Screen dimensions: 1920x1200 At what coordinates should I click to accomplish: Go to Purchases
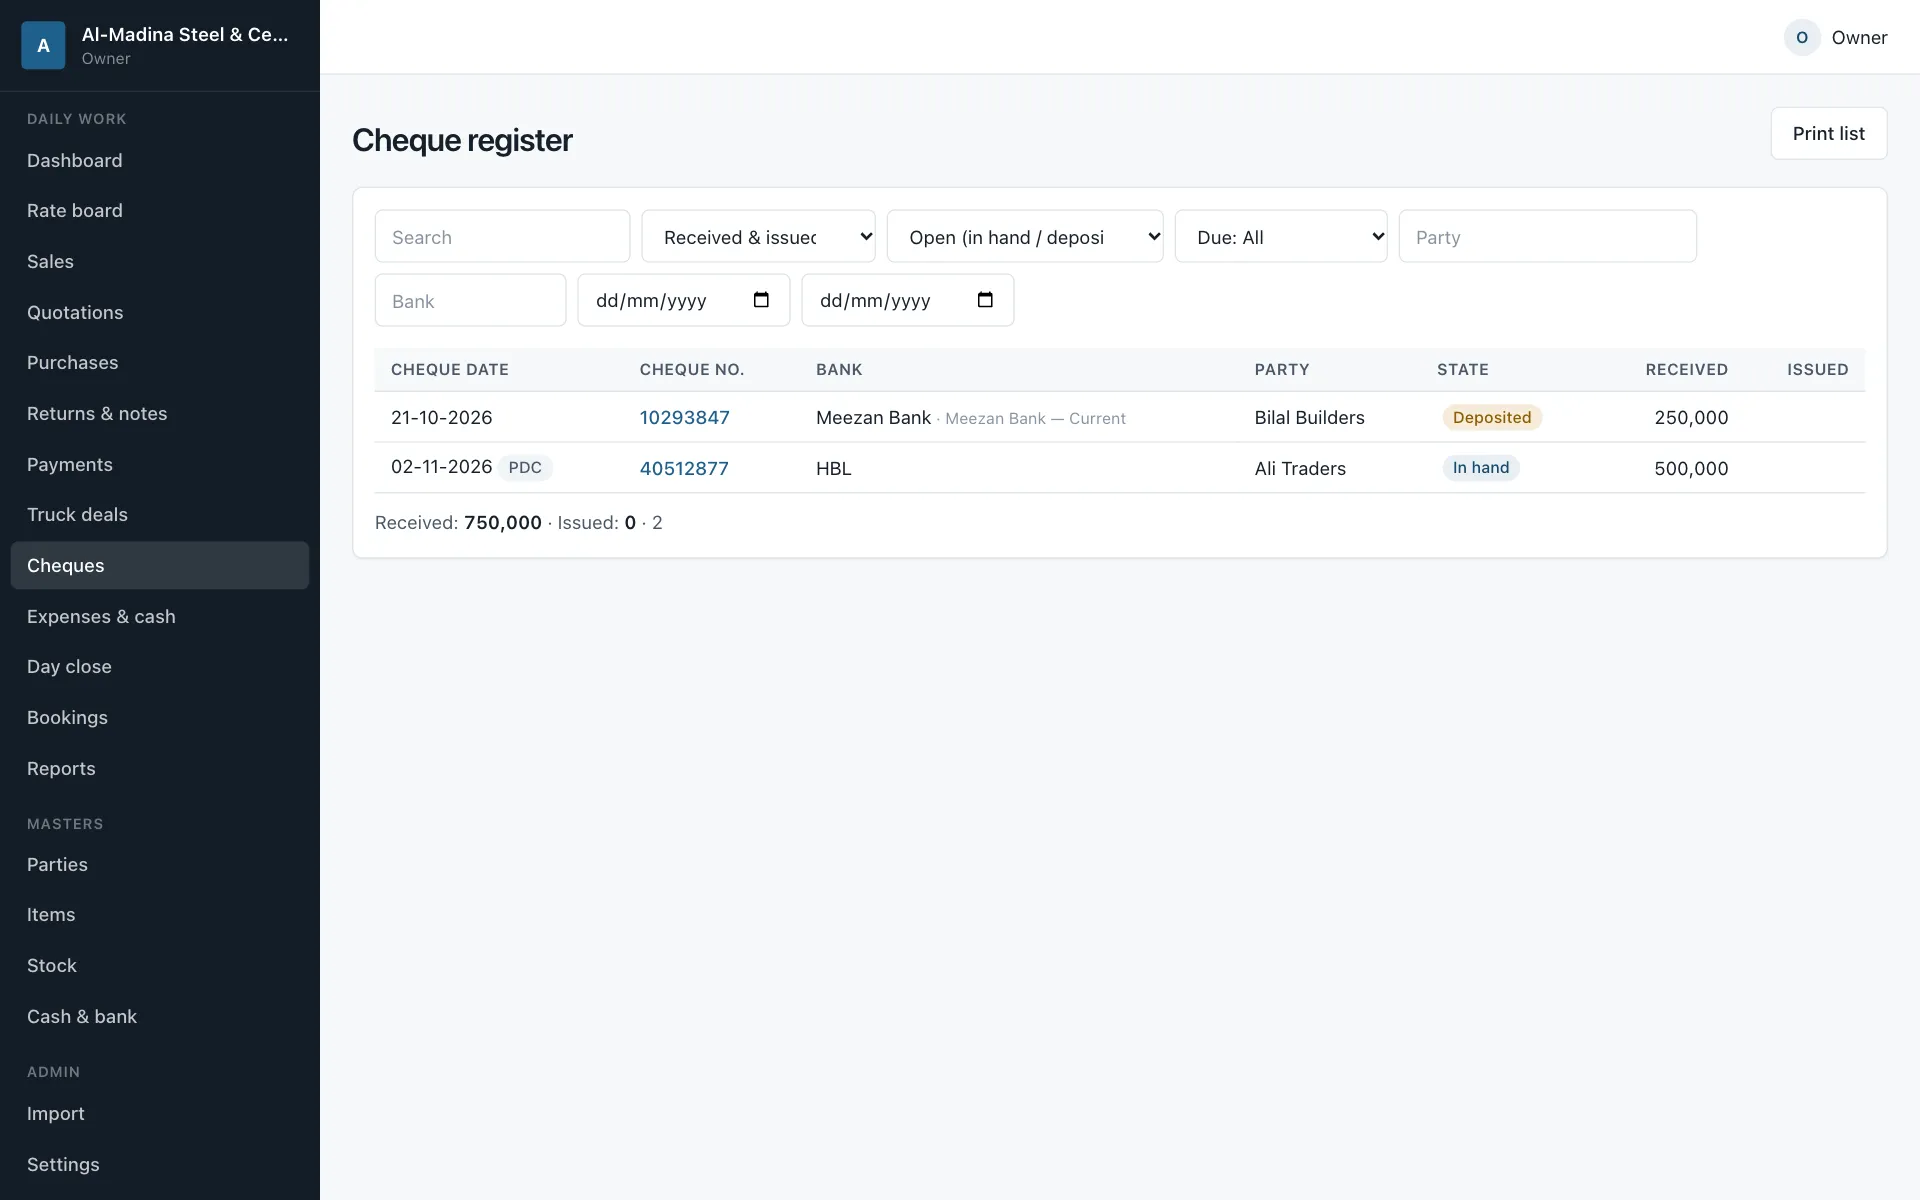pos(160,363)
